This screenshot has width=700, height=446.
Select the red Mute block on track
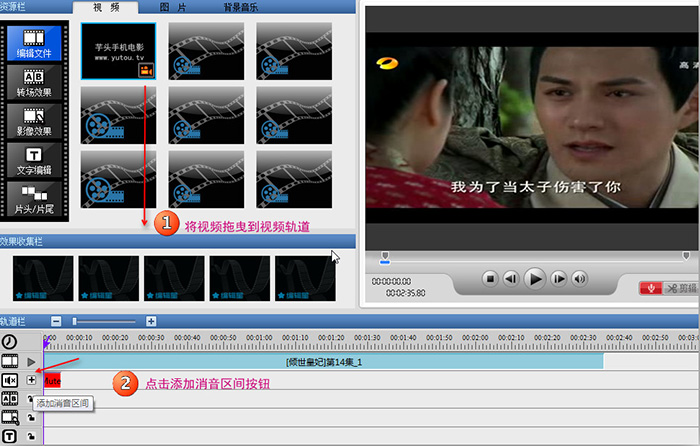pyautogui.click(x=52, y=380)
